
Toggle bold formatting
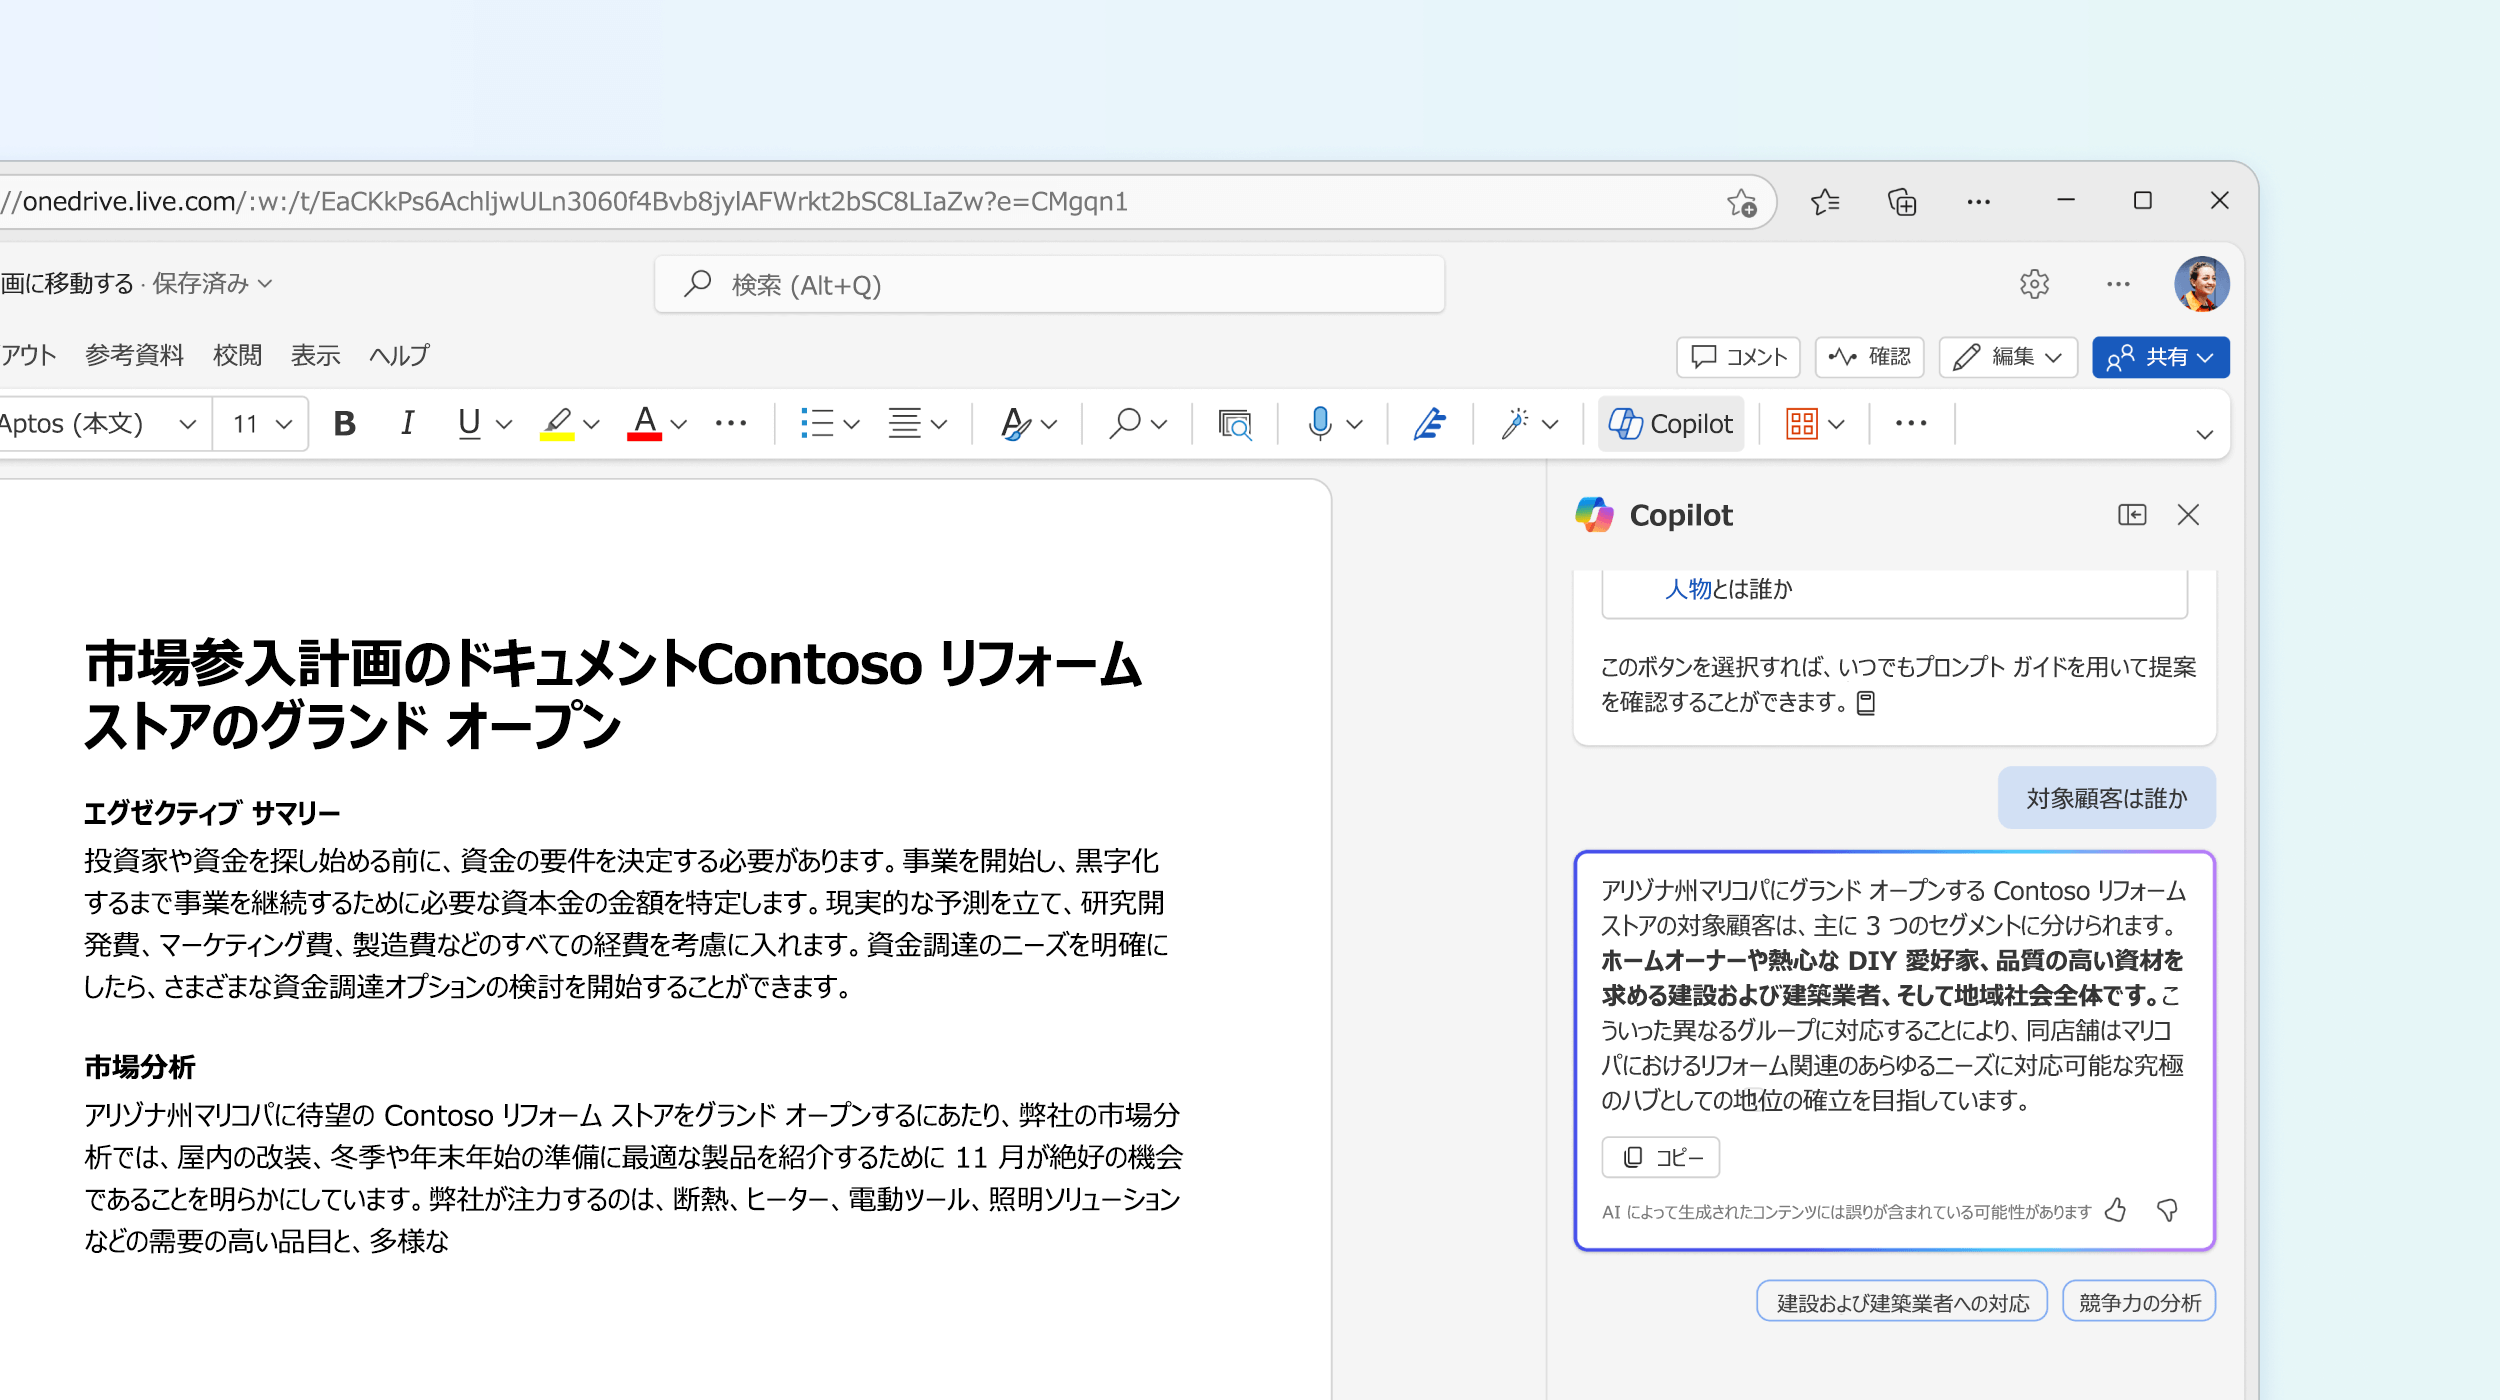click(344, 424)
